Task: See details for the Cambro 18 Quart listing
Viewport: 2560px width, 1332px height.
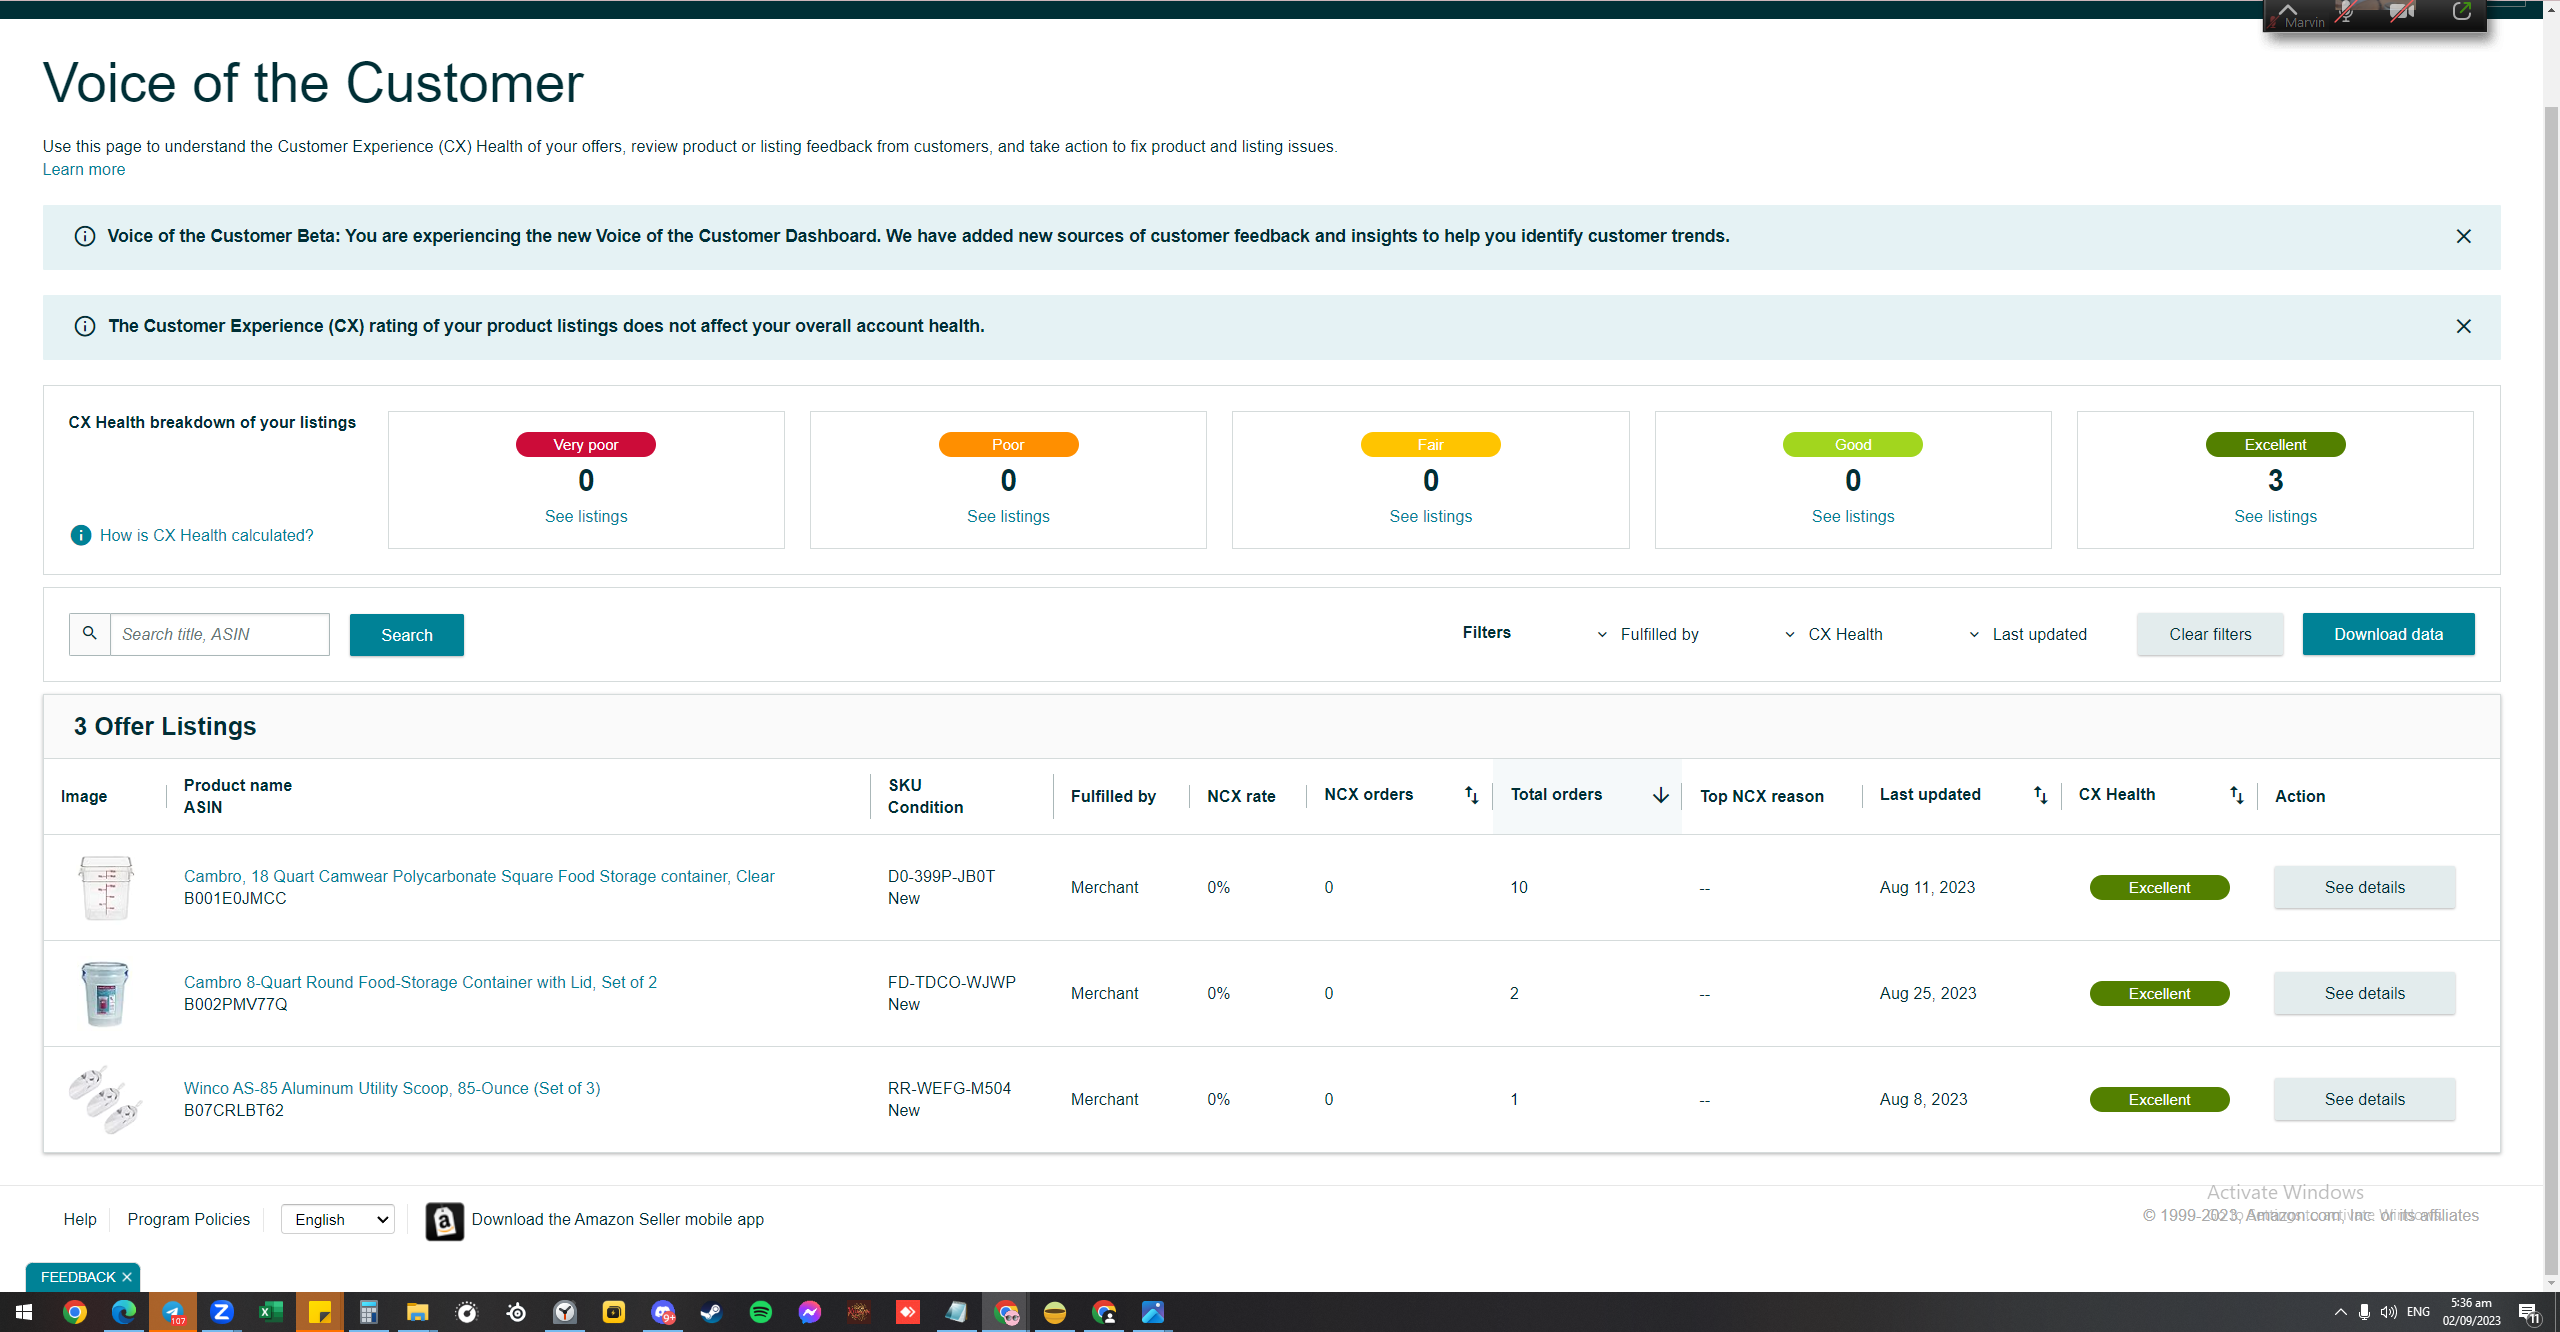Action: tap(2364, 888)
